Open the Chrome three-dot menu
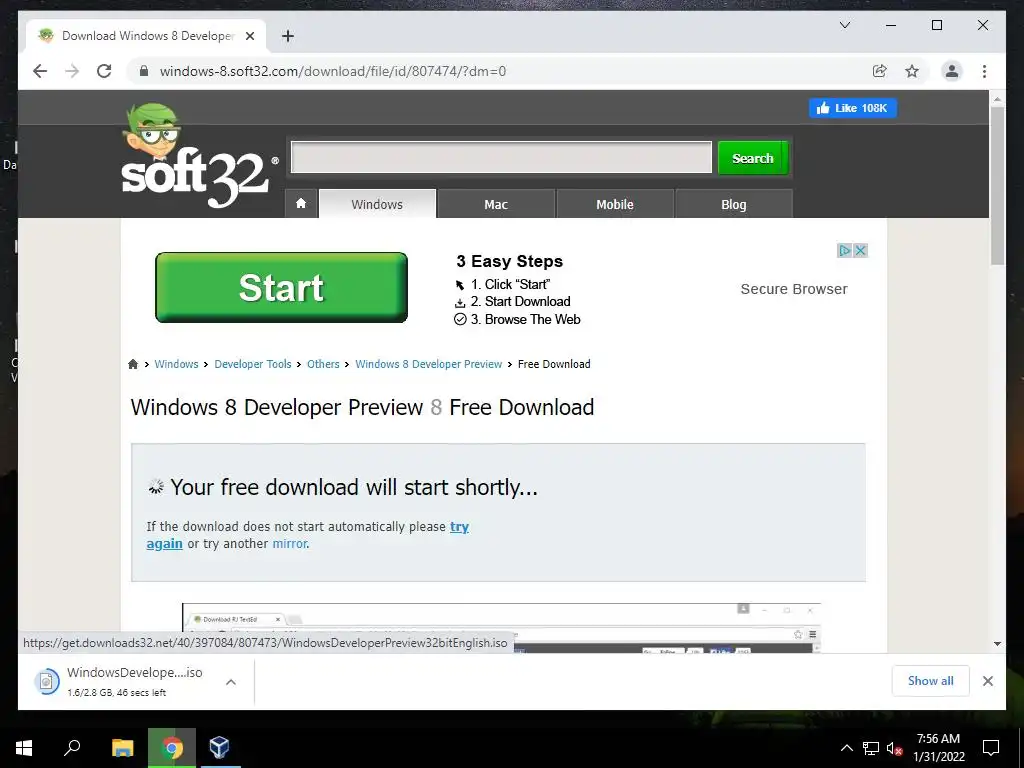 point(984,71)
